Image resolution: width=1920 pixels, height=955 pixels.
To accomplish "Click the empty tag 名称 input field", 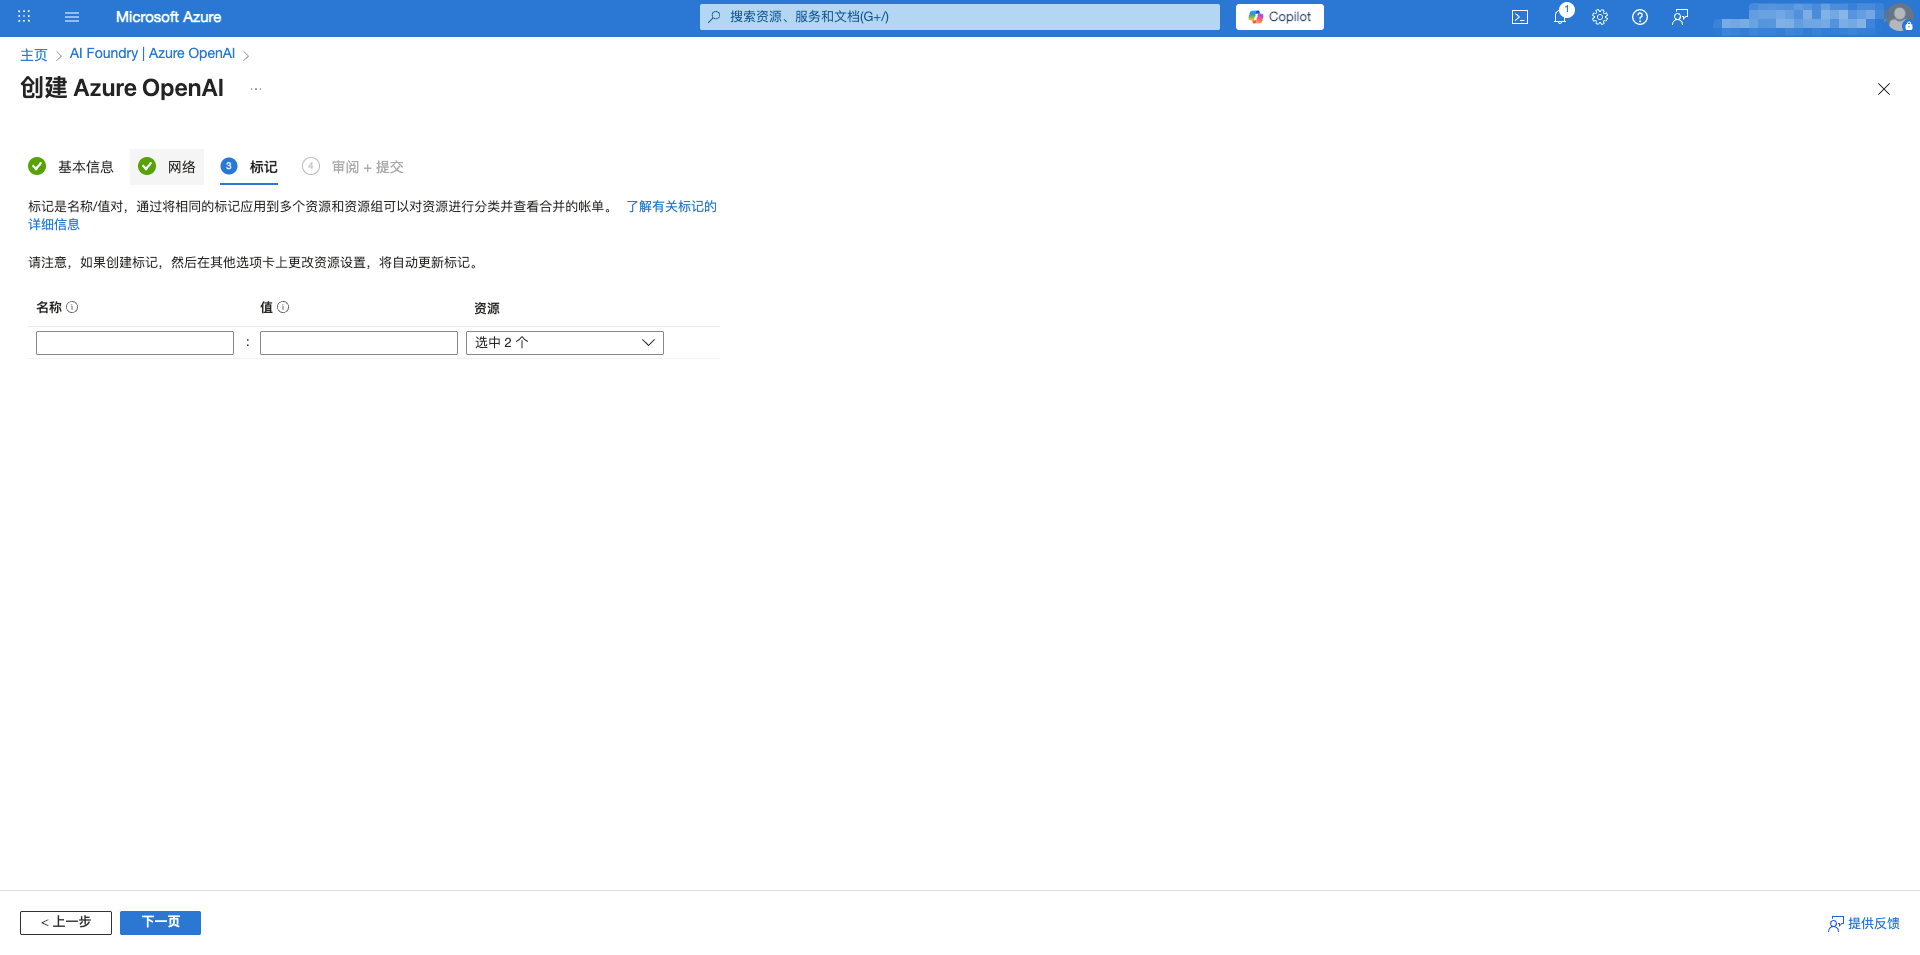I will (134, 342).
